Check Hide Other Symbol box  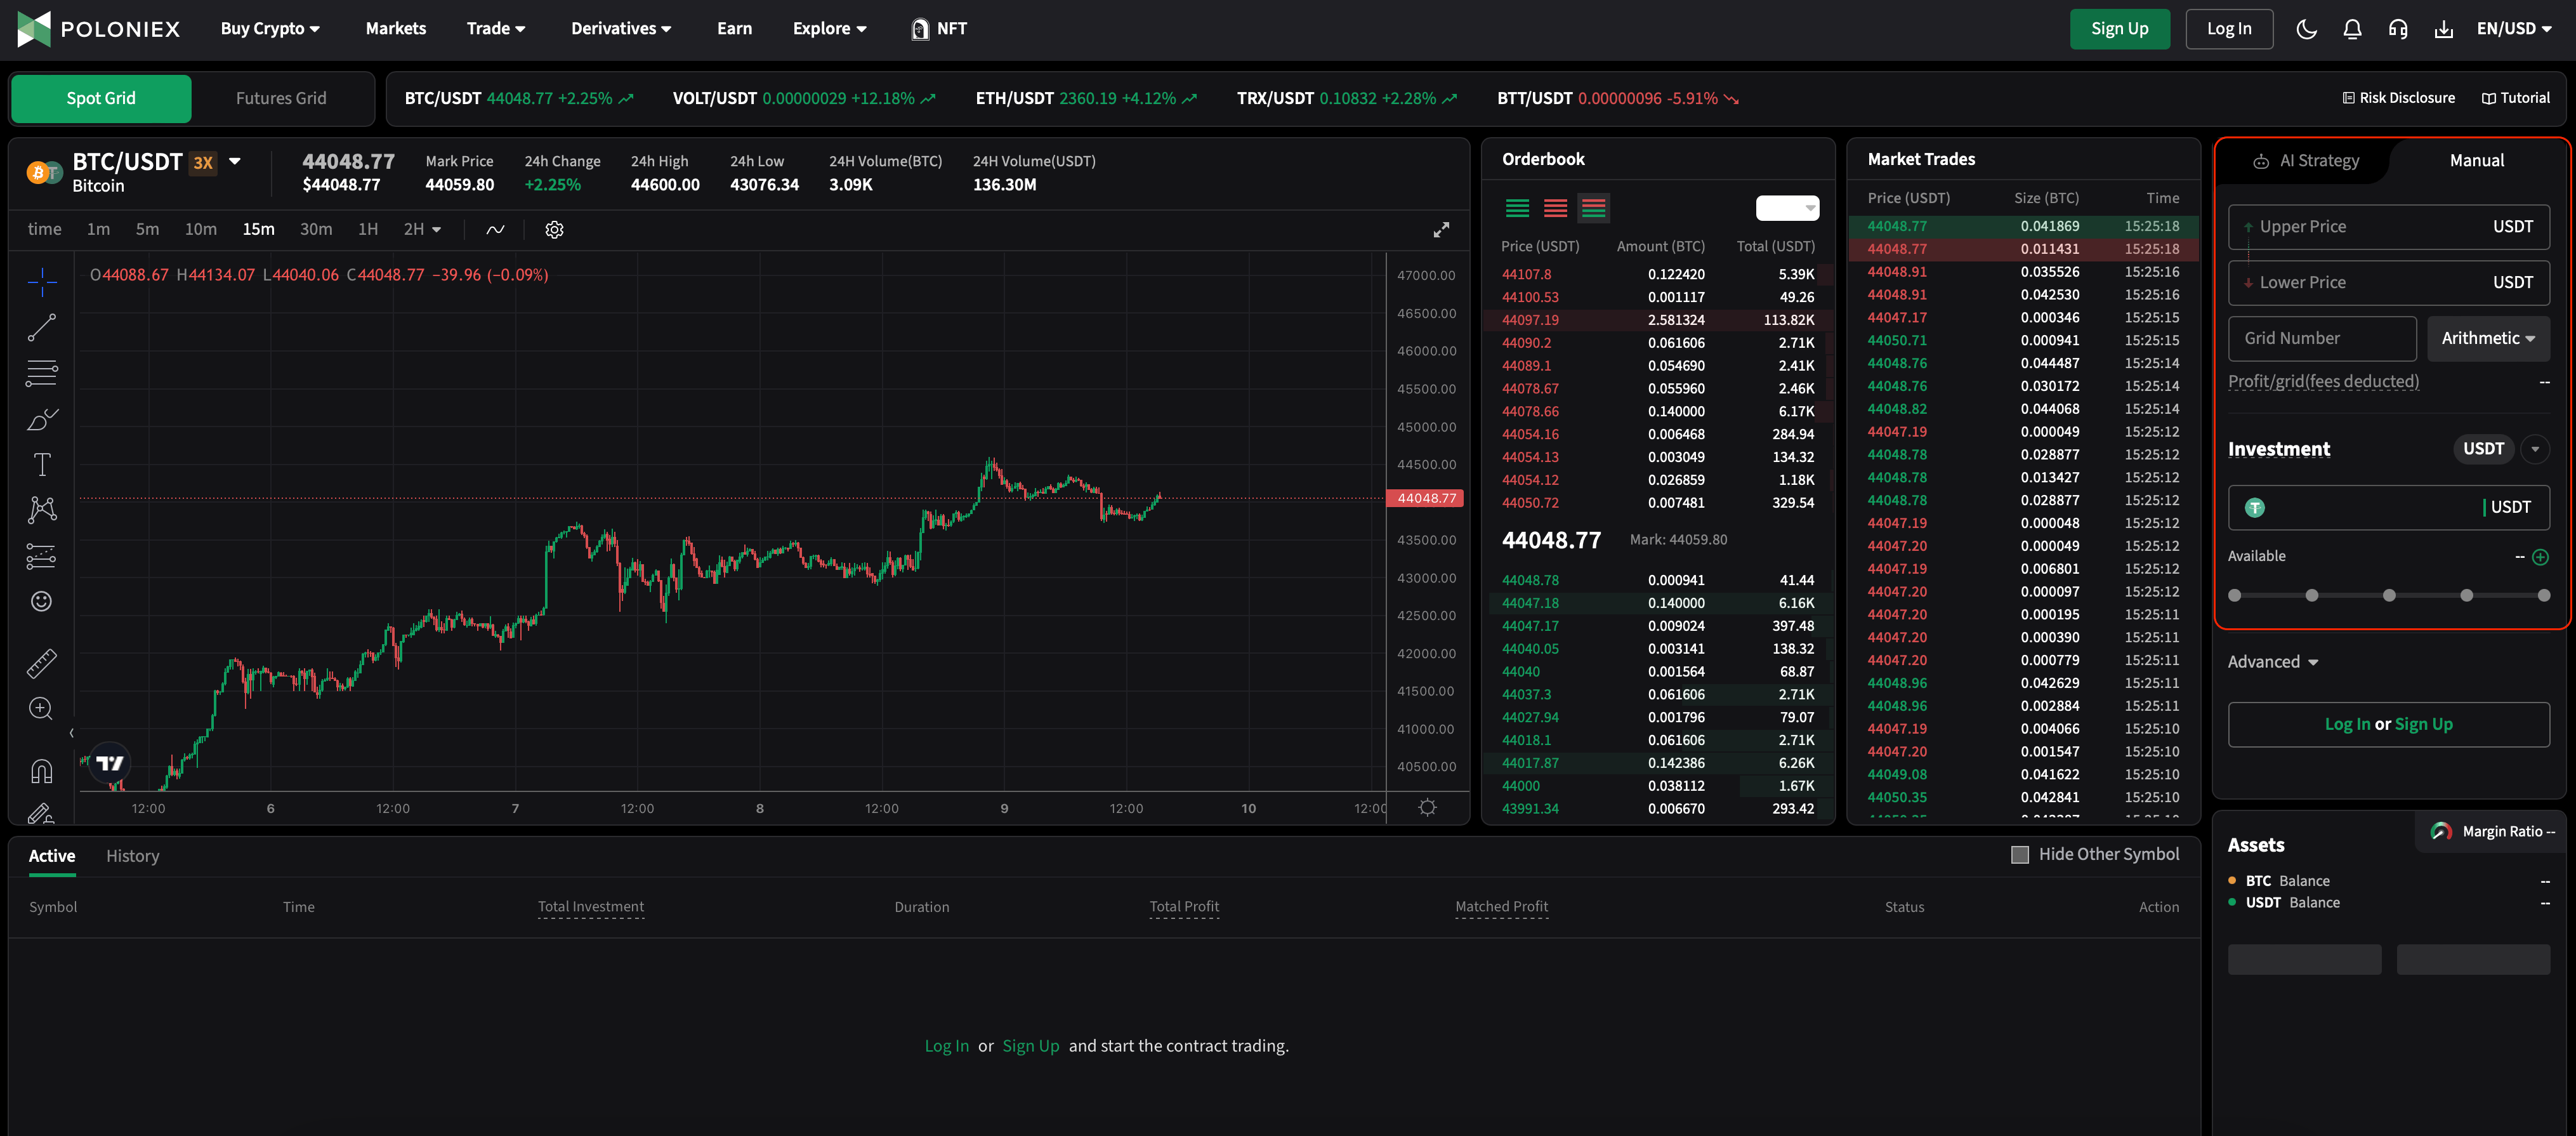tap(2019, 855)
